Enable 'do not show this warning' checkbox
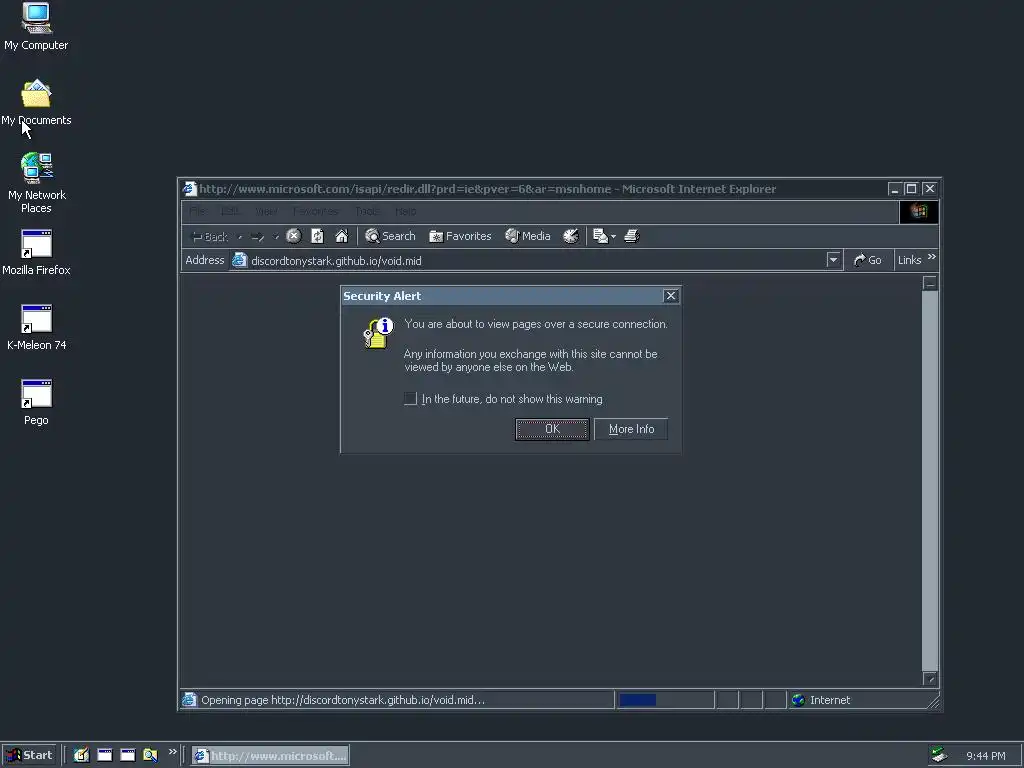 pyautogui.click(x=410, y=398)
